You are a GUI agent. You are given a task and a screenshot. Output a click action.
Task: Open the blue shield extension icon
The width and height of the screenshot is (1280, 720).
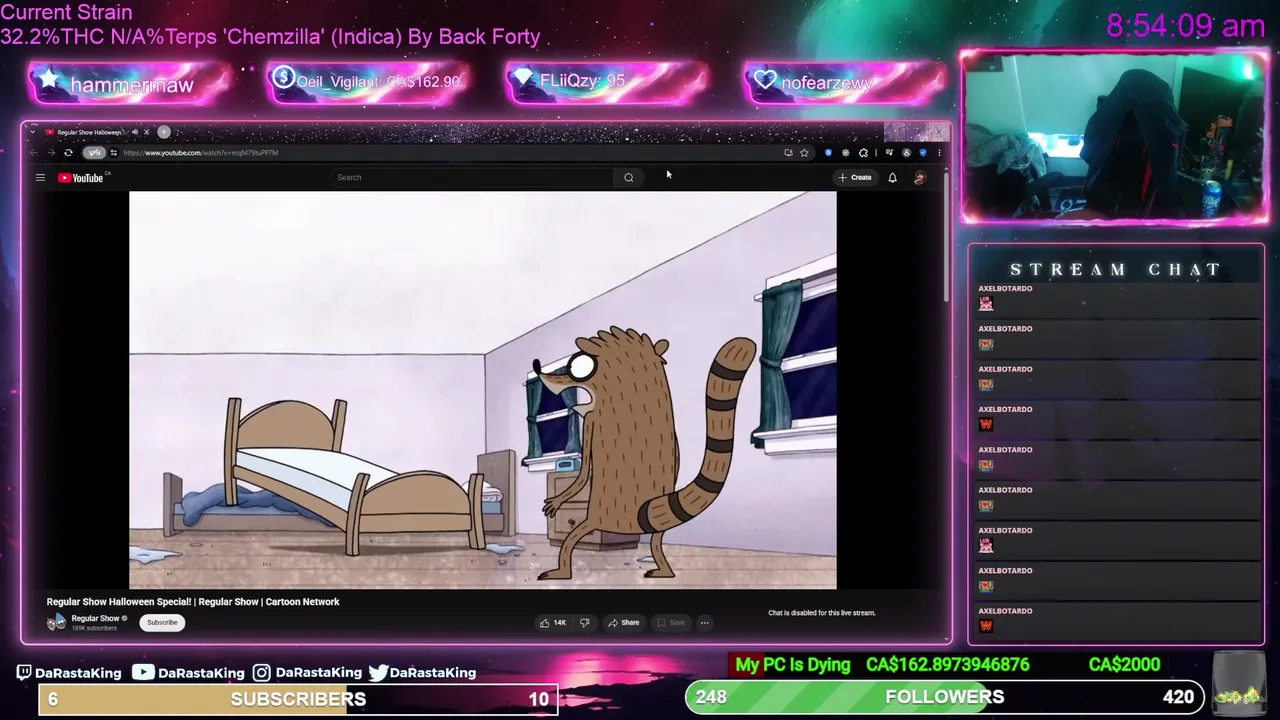pos(828,153)
